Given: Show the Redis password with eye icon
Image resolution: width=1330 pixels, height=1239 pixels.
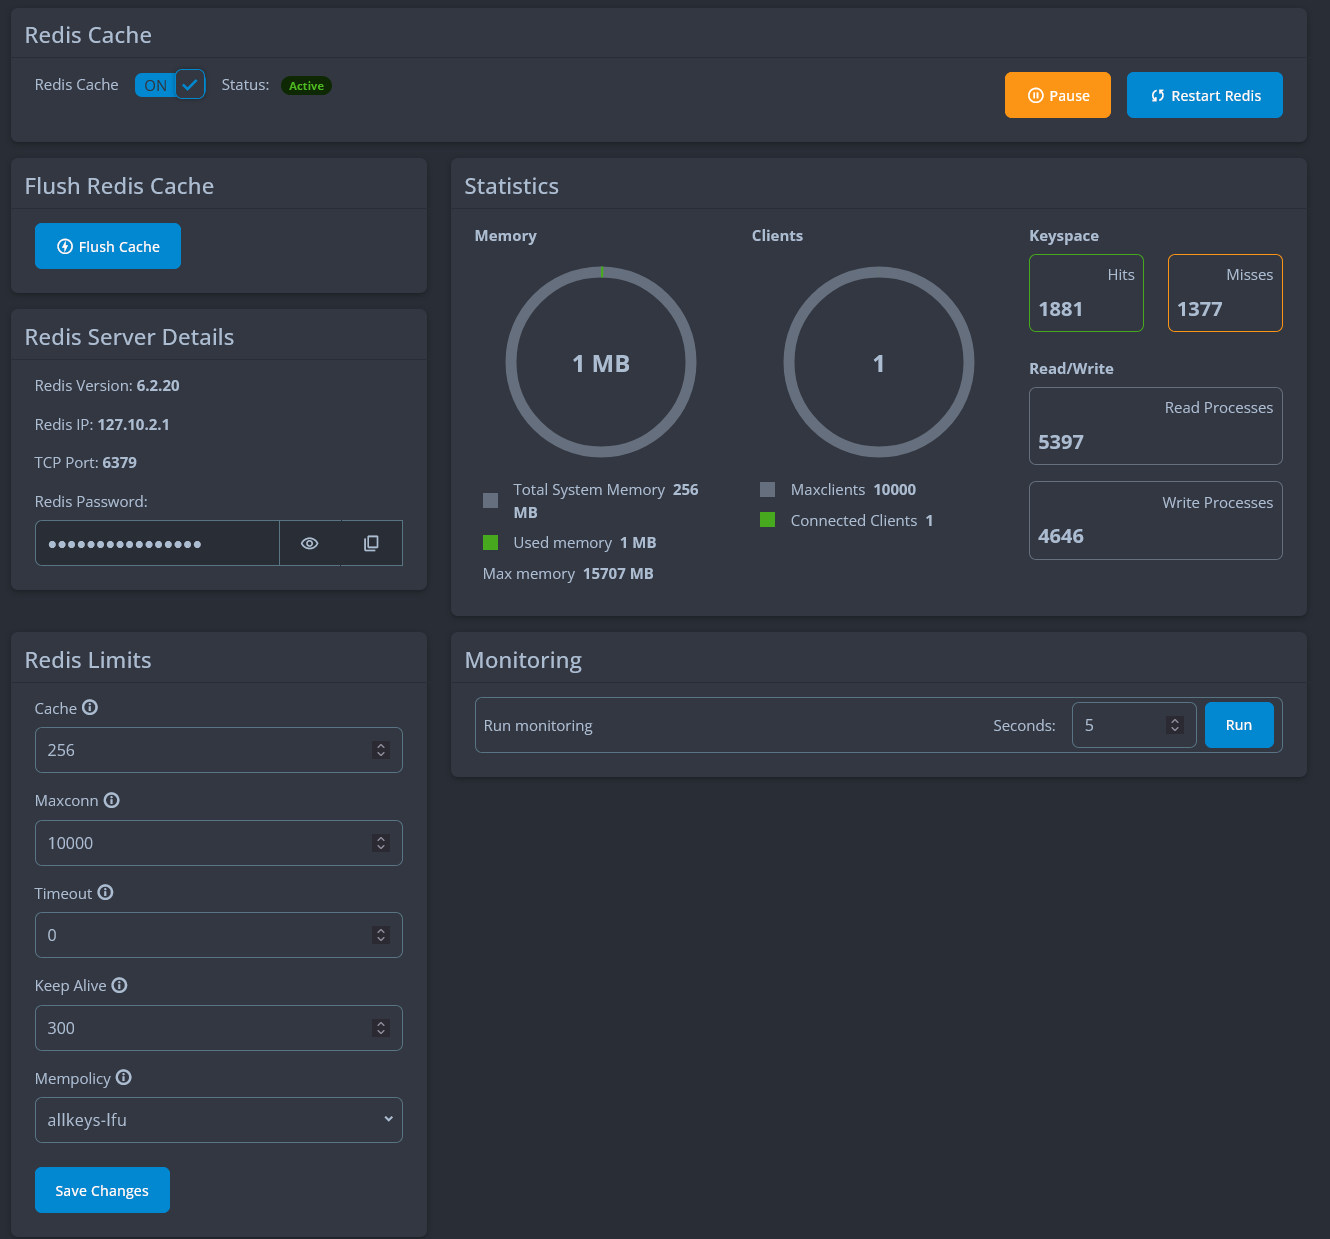Looking at the screenshot, I should tap(310, 543).
